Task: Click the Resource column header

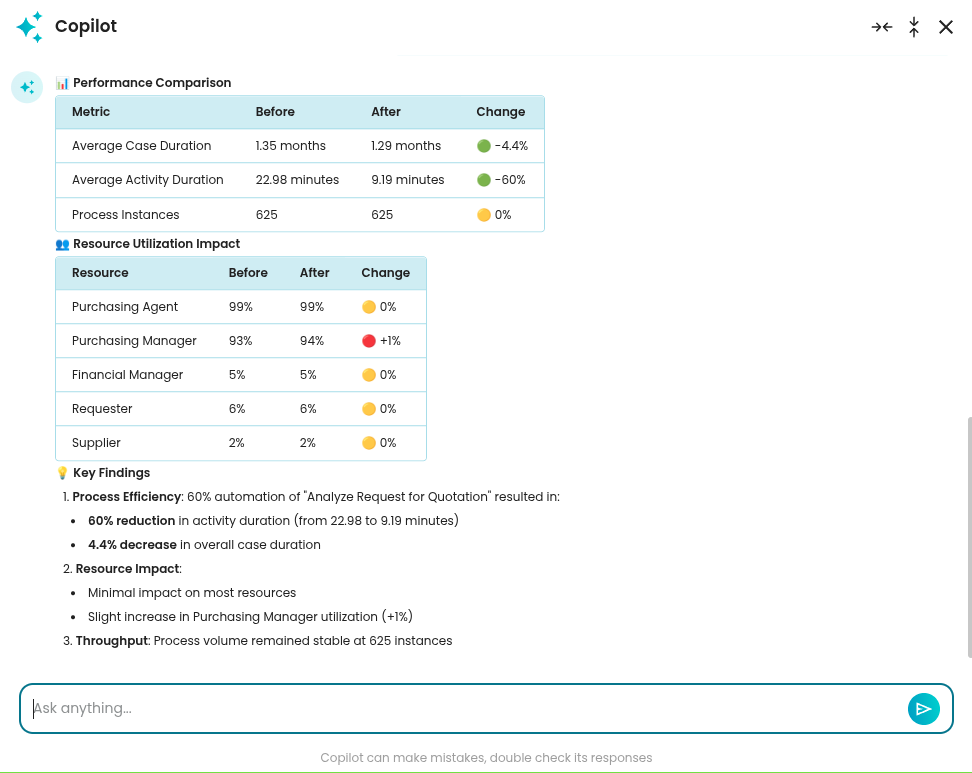Action: tap(100, 273)
